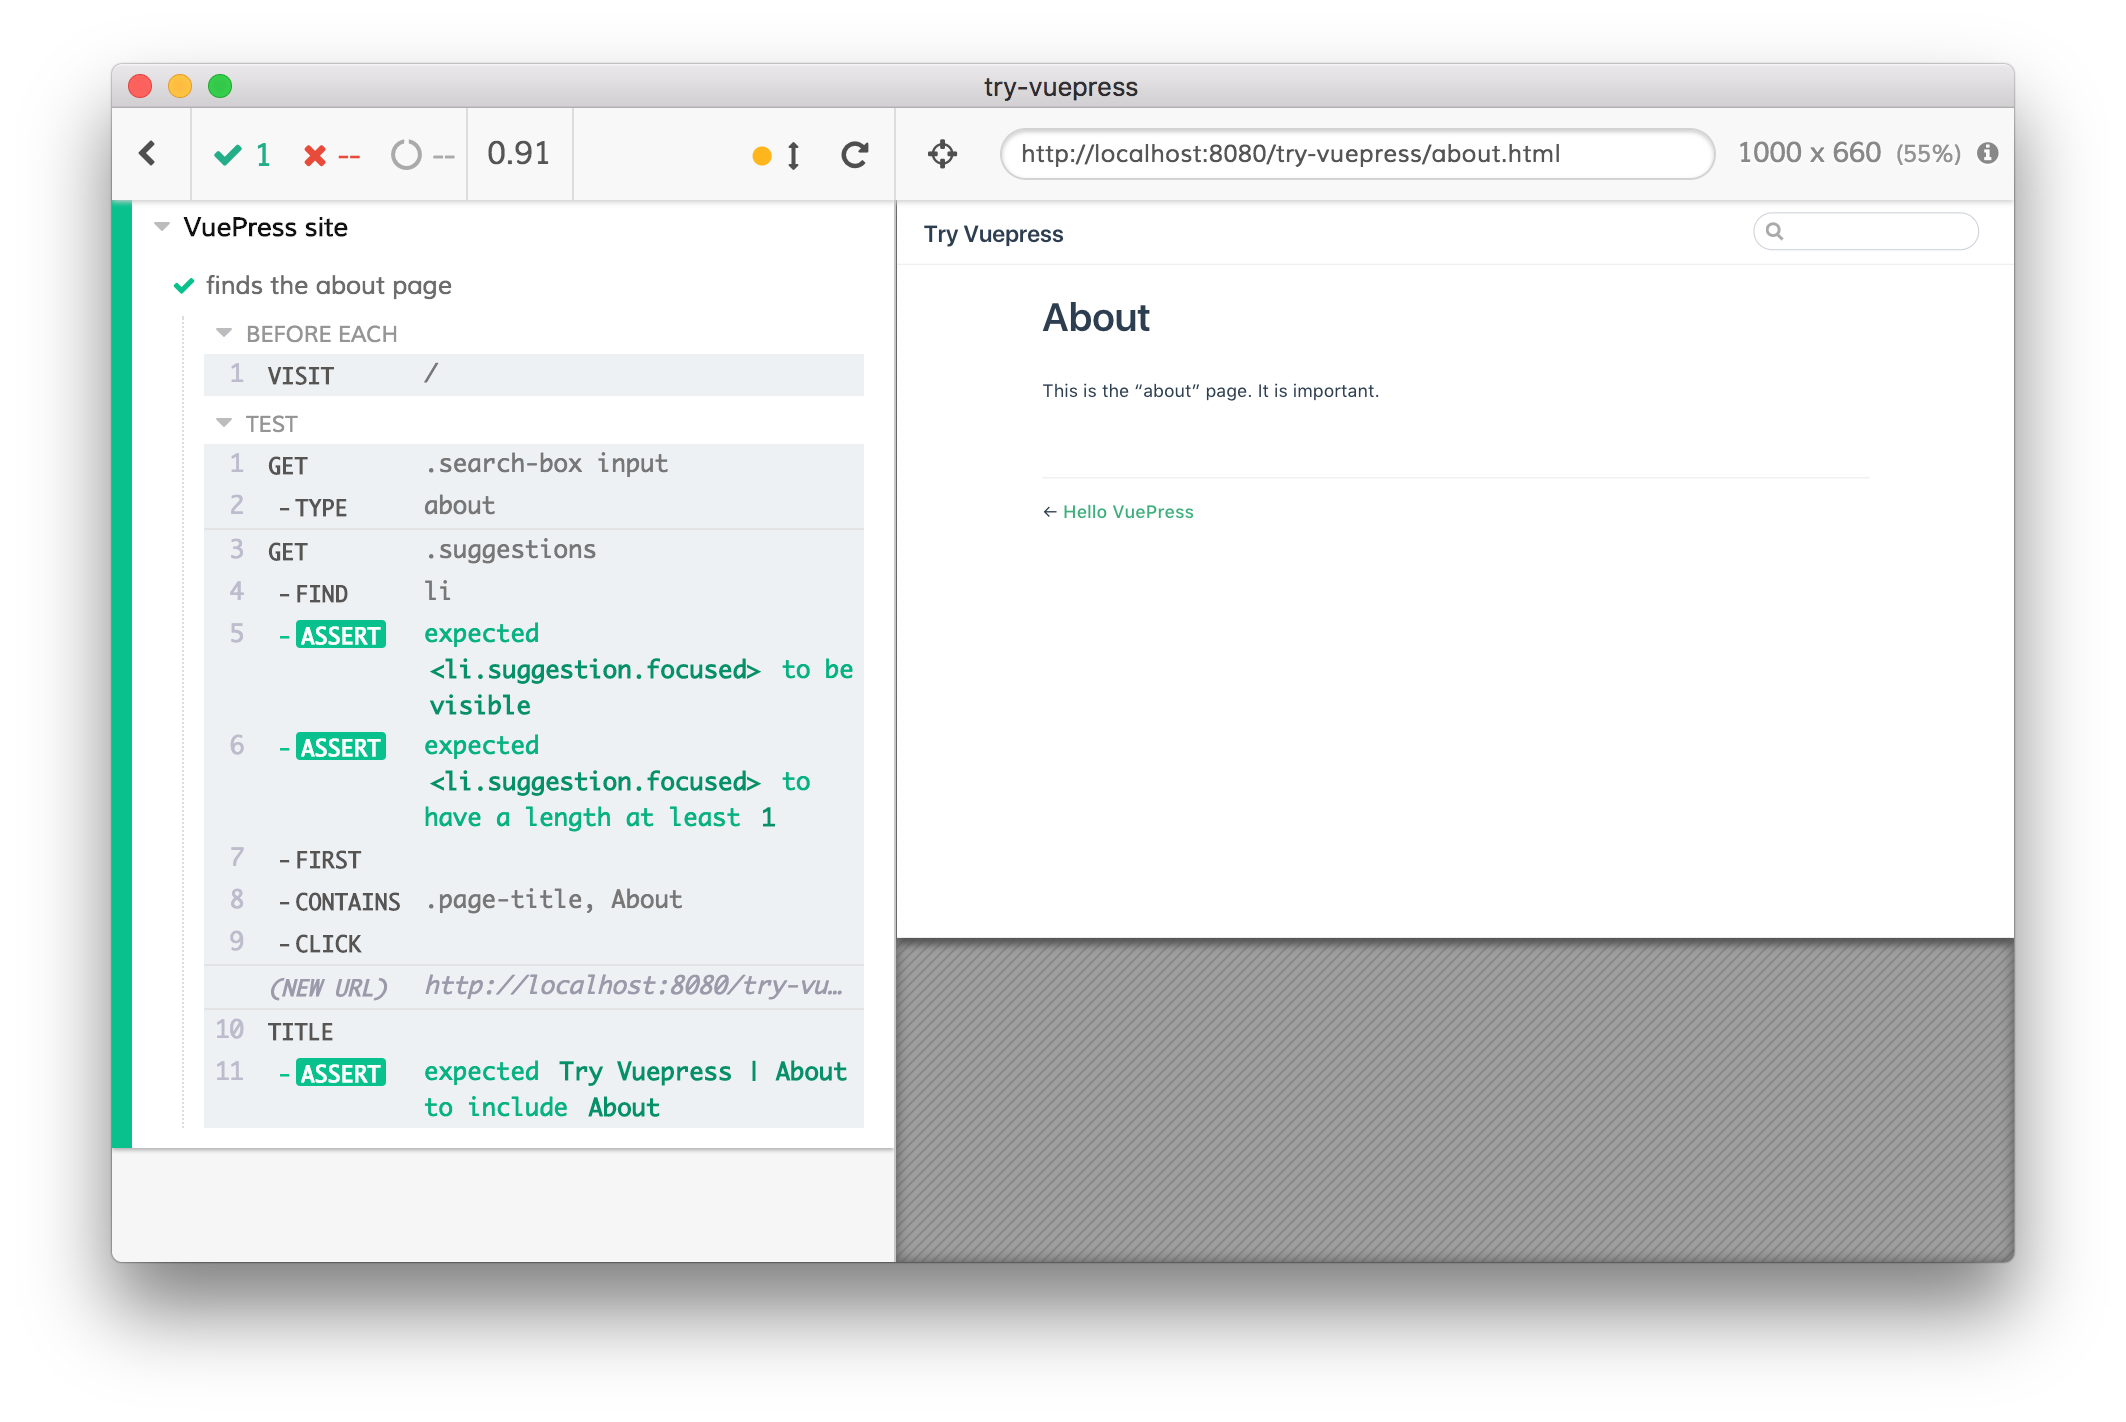Select CONTAINS .page-title, About command
This screenshot has width=2126, height=1422.
(x=534, y=901)
